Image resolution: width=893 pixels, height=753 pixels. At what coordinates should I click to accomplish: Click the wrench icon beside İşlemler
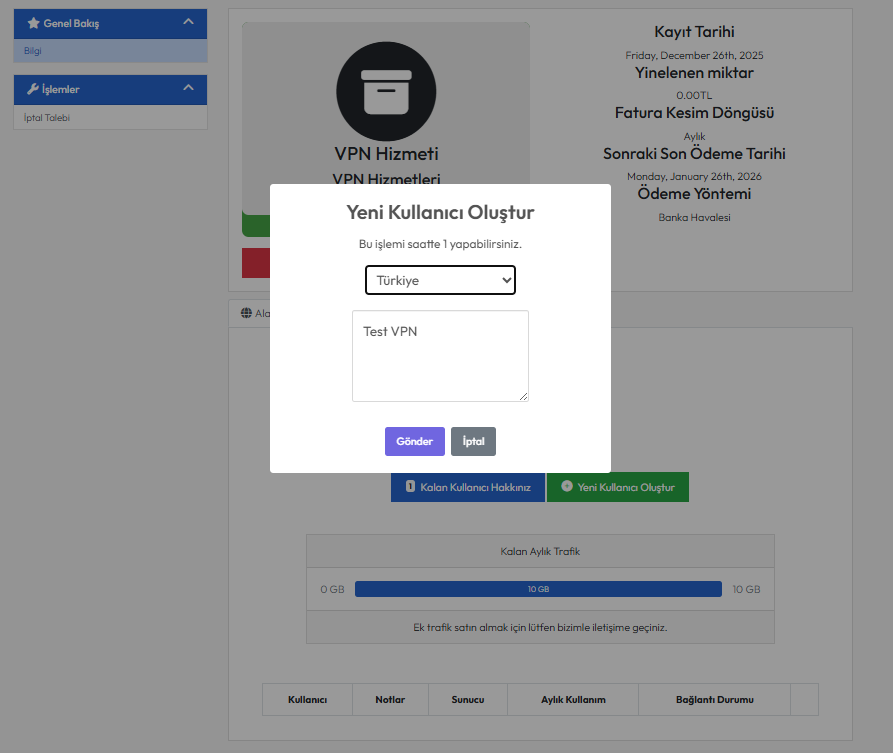pyautogui.click(x=33, y=89)
